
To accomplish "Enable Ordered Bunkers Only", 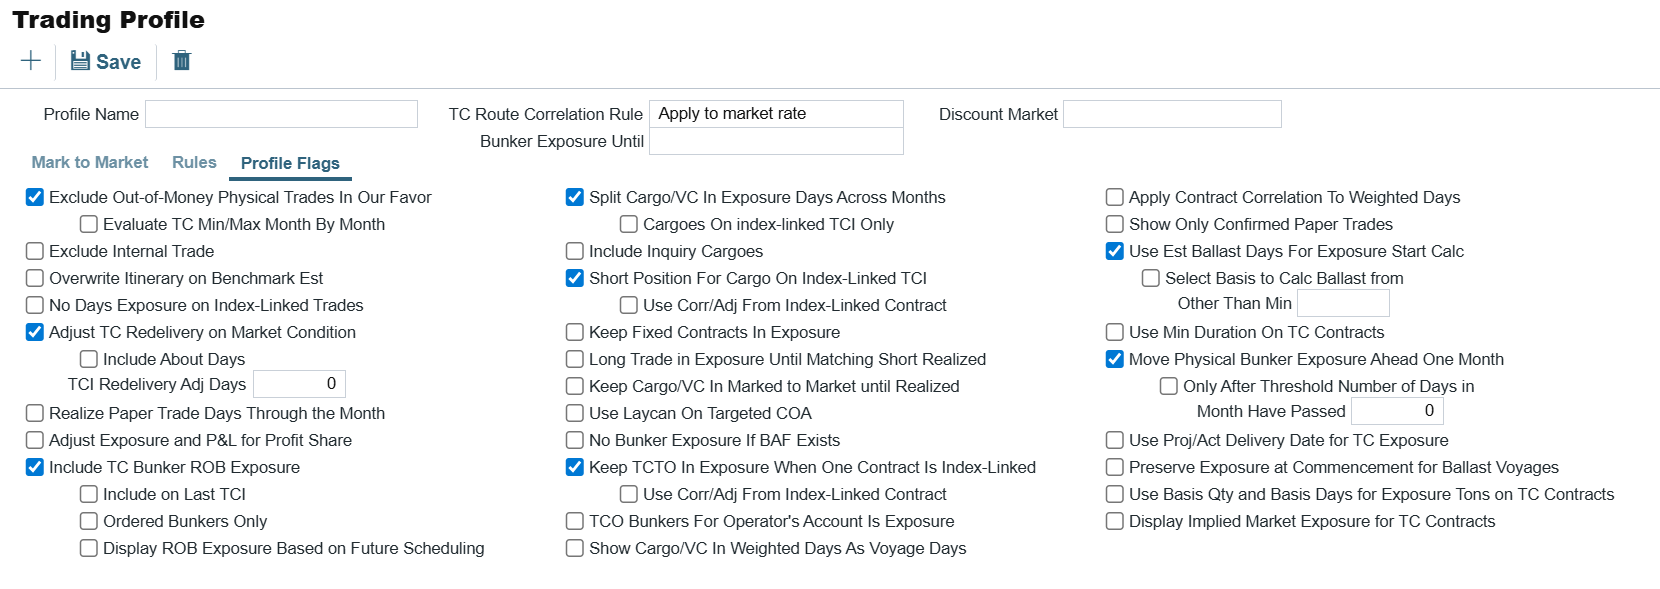I will (89, 521).
